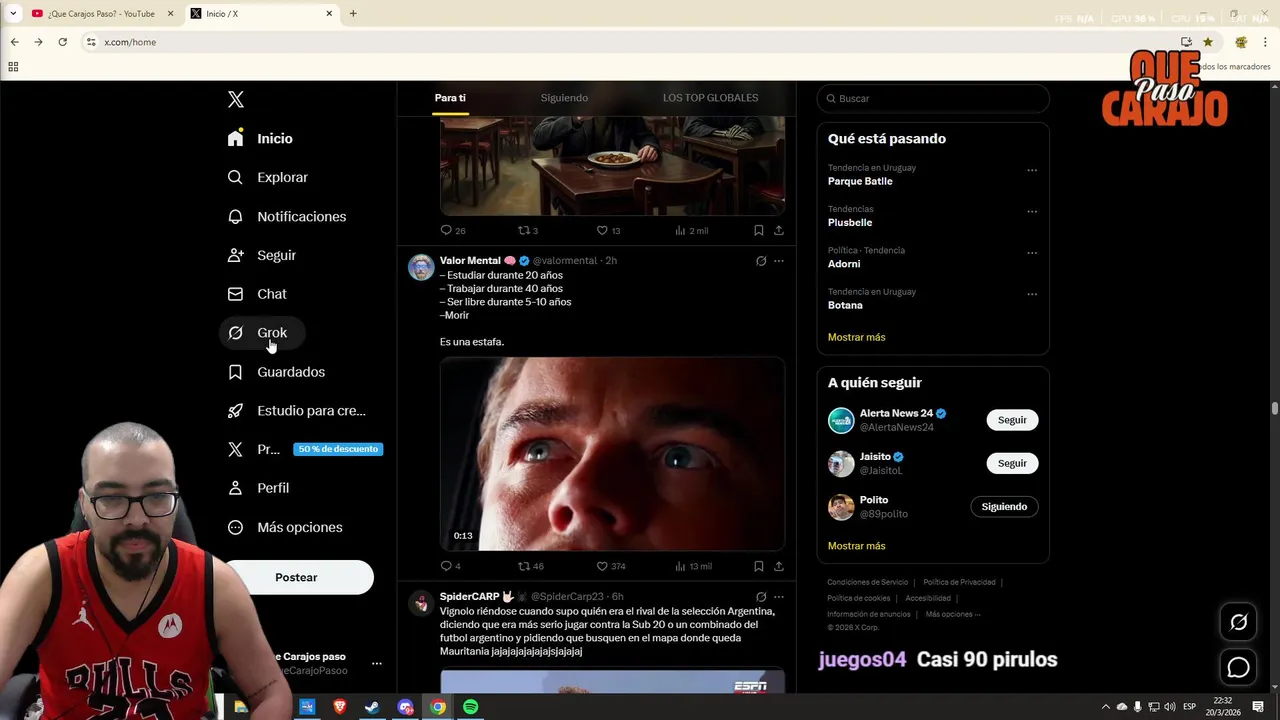View analytics of post with 13 mil views
The image size is (1280, 720).
(693, 566)
